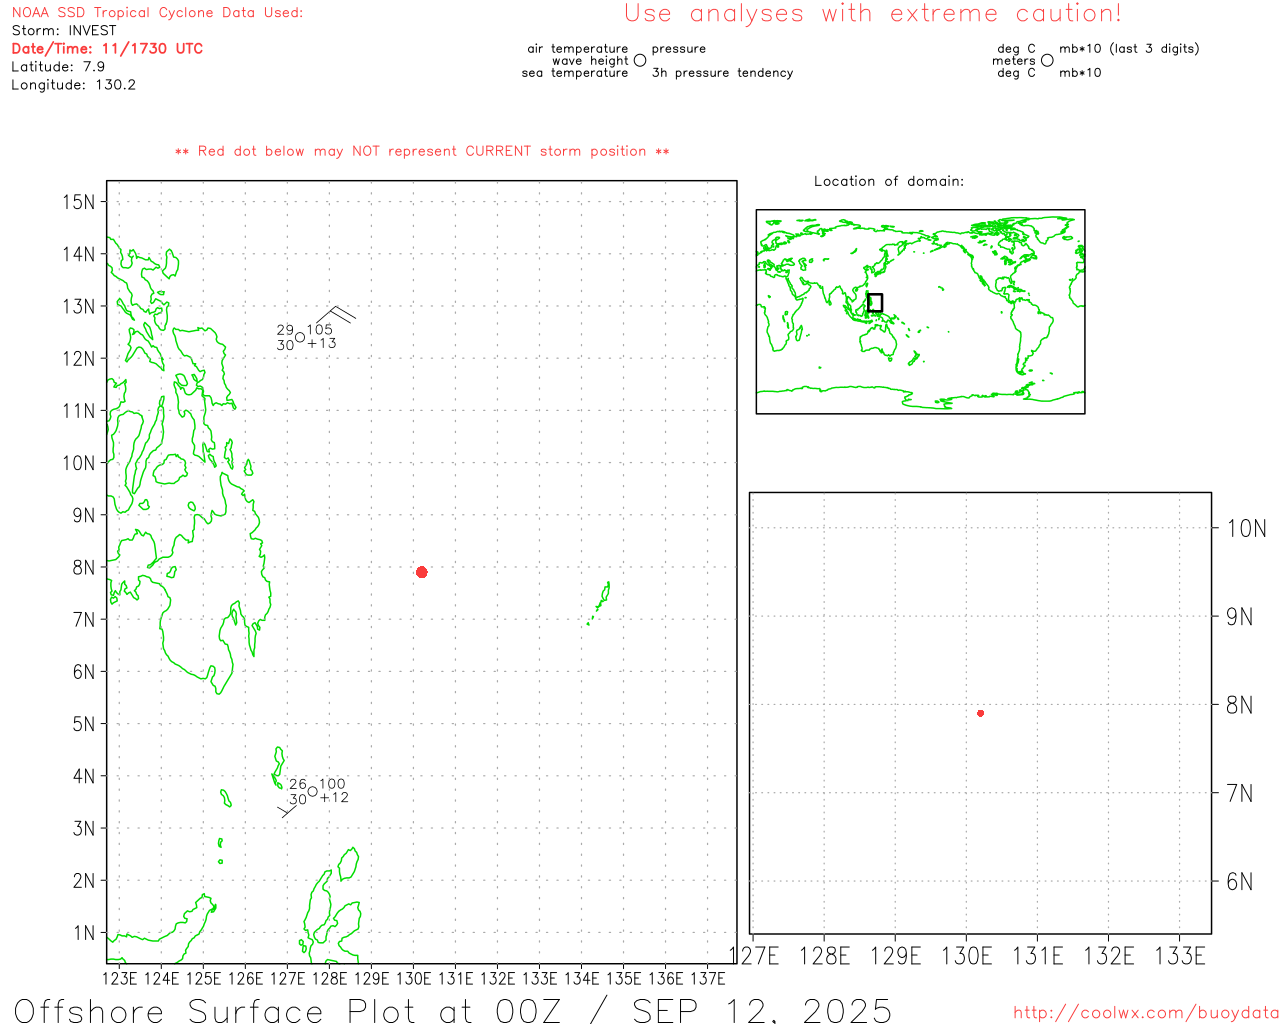Screen dimensions: 1280x1024
Task: Click 'Location of domain:' label
Action: 889,181
